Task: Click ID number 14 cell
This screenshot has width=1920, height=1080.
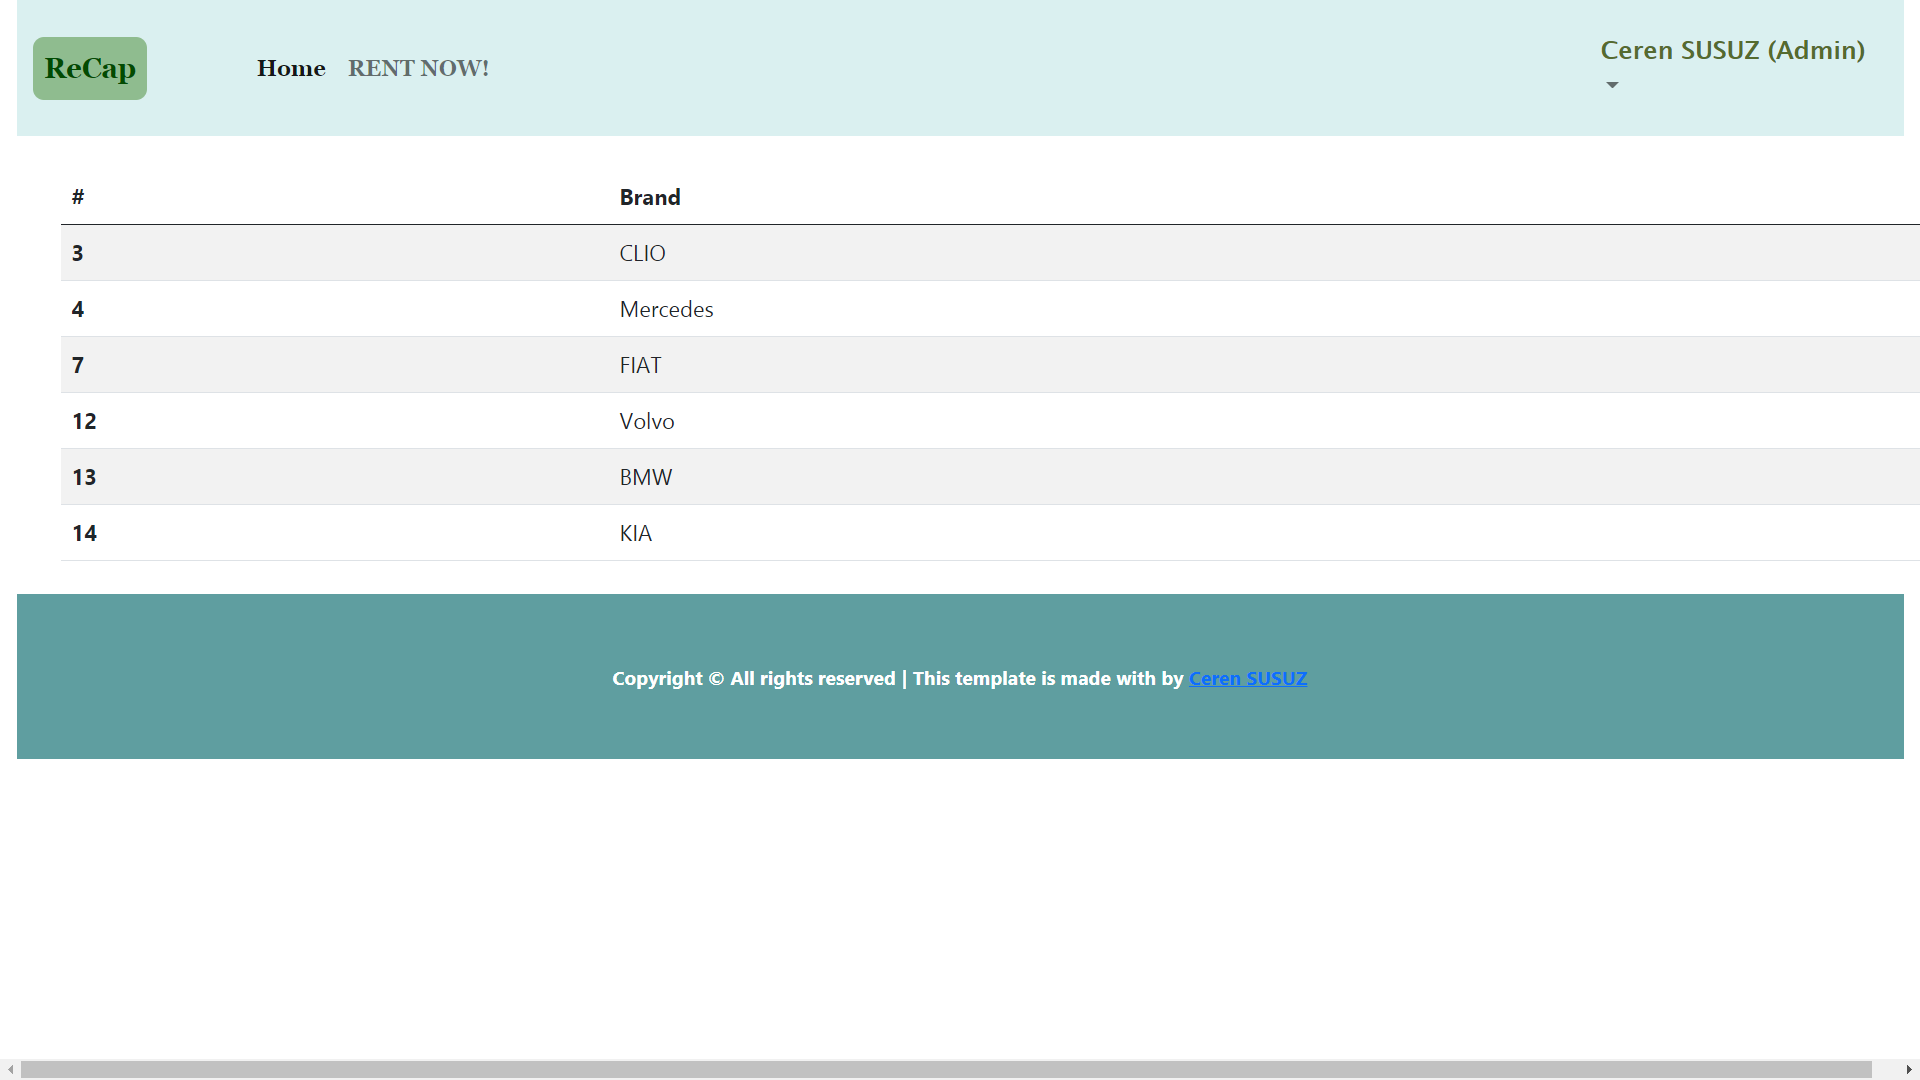Action: pyautogui.click(x=84, y=533)
